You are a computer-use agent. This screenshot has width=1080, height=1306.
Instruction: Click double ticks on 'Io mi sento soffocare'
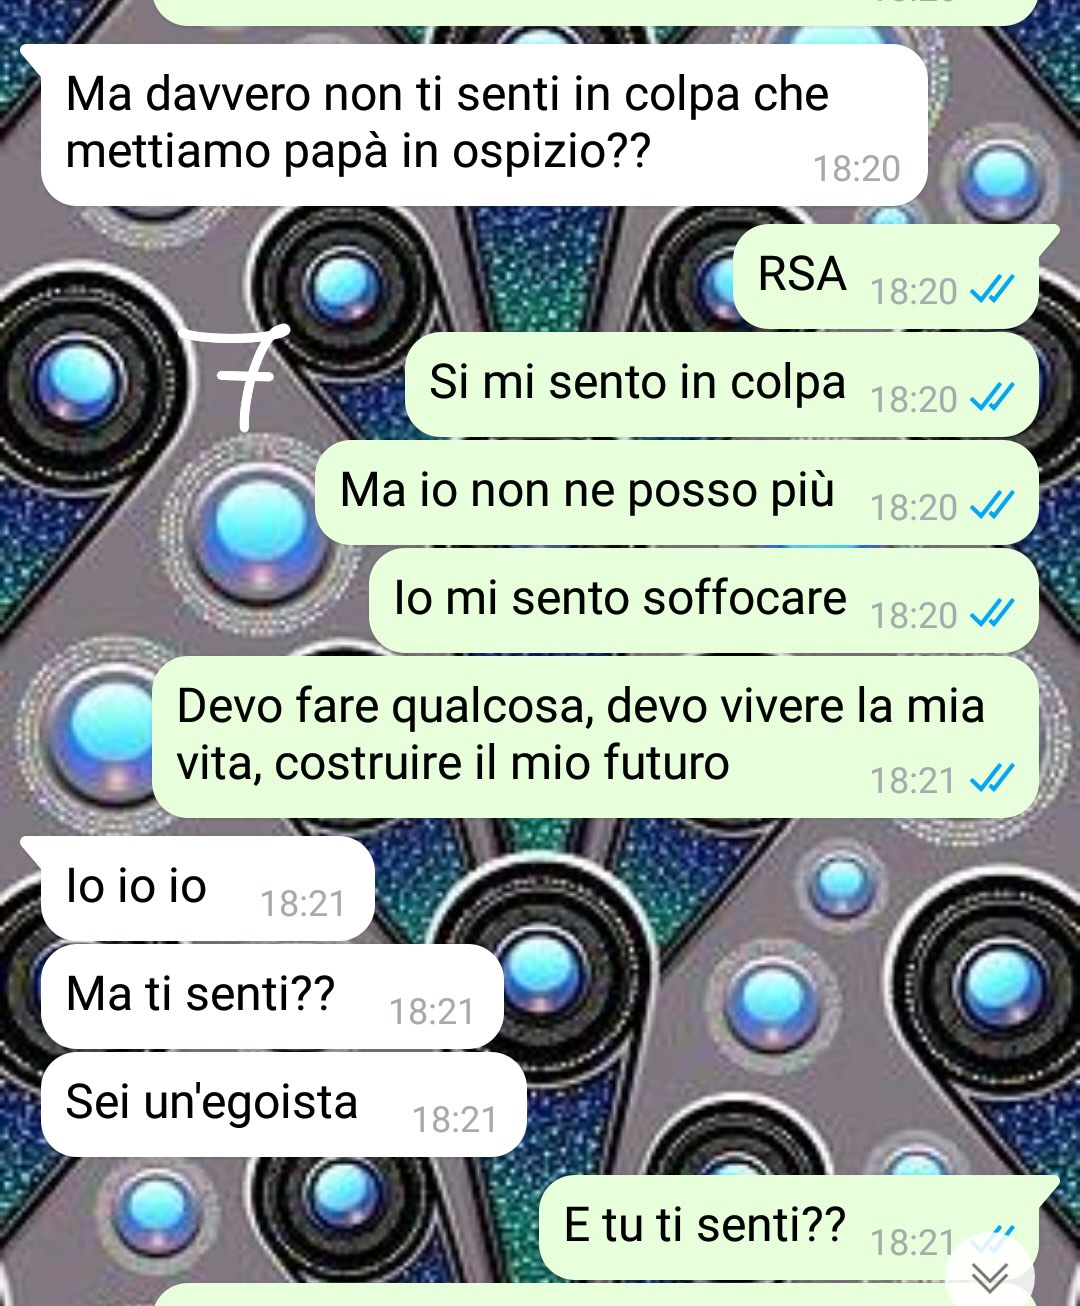993,614
